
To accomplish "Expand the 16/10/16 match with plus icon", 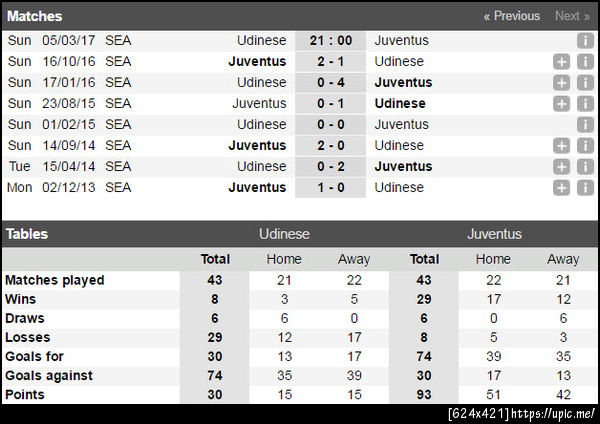I will tap(562, 62).
